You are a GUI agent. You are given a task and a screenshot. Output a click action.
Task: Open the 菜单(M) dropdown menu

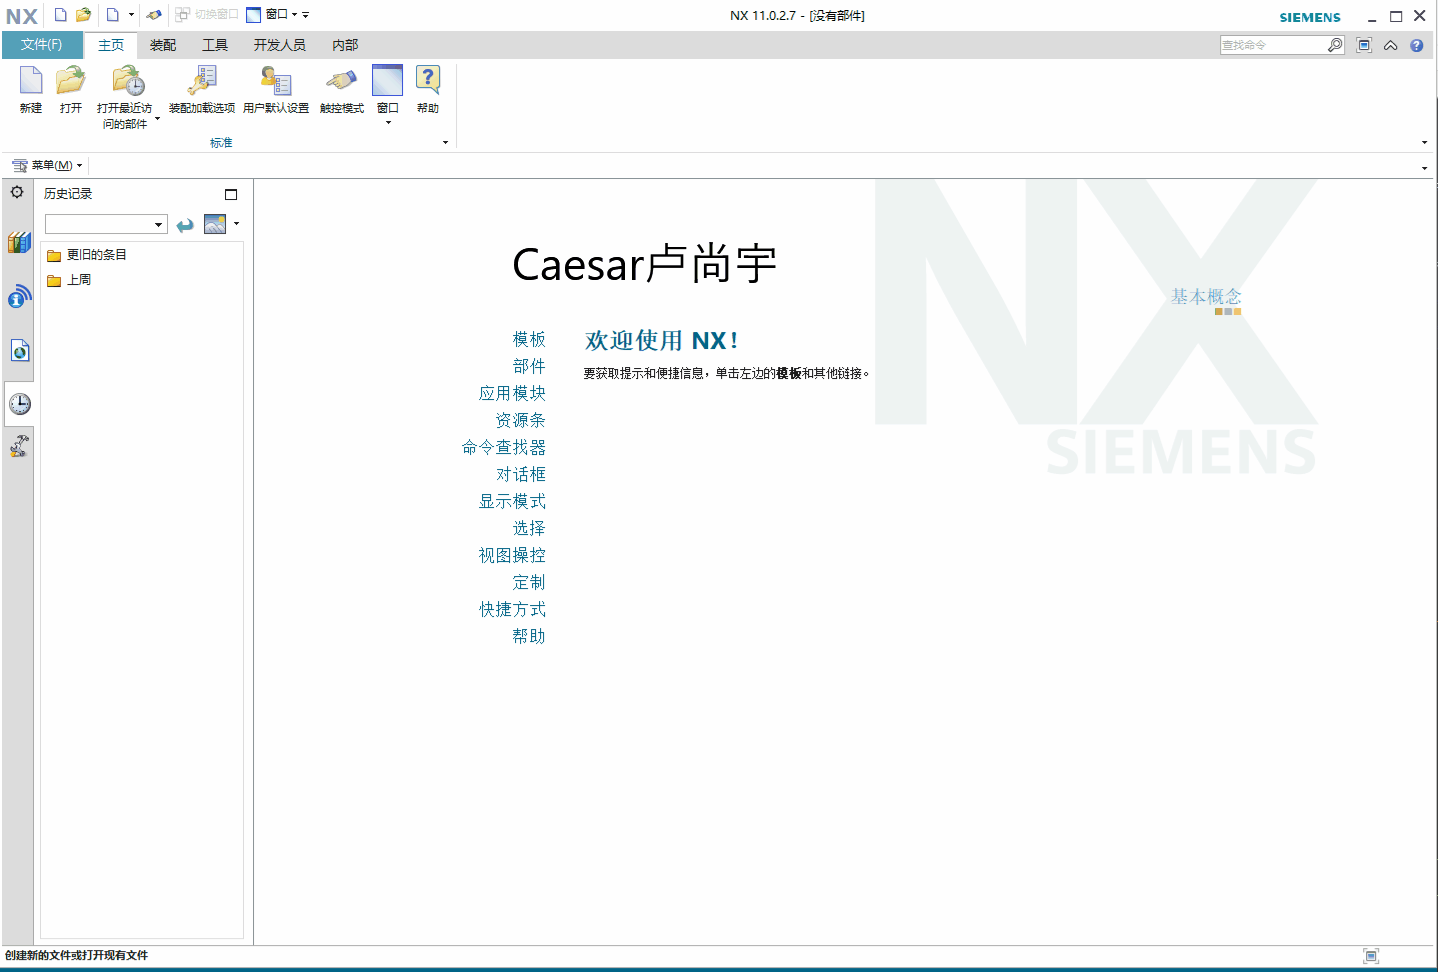[47, 165]
